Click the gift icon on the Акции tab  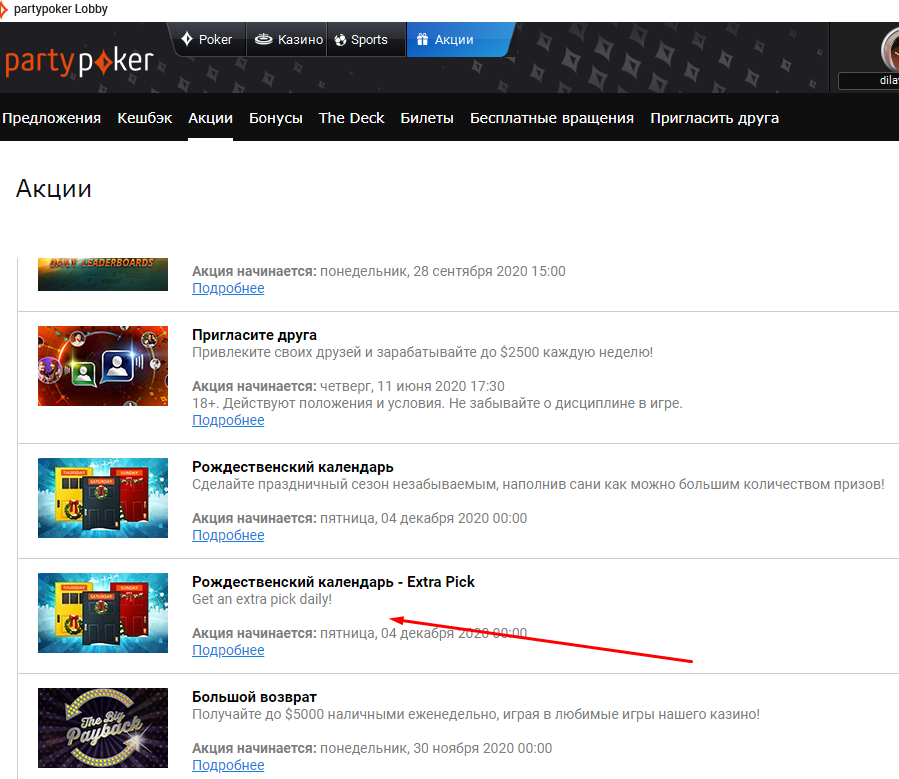click(423, 39)
